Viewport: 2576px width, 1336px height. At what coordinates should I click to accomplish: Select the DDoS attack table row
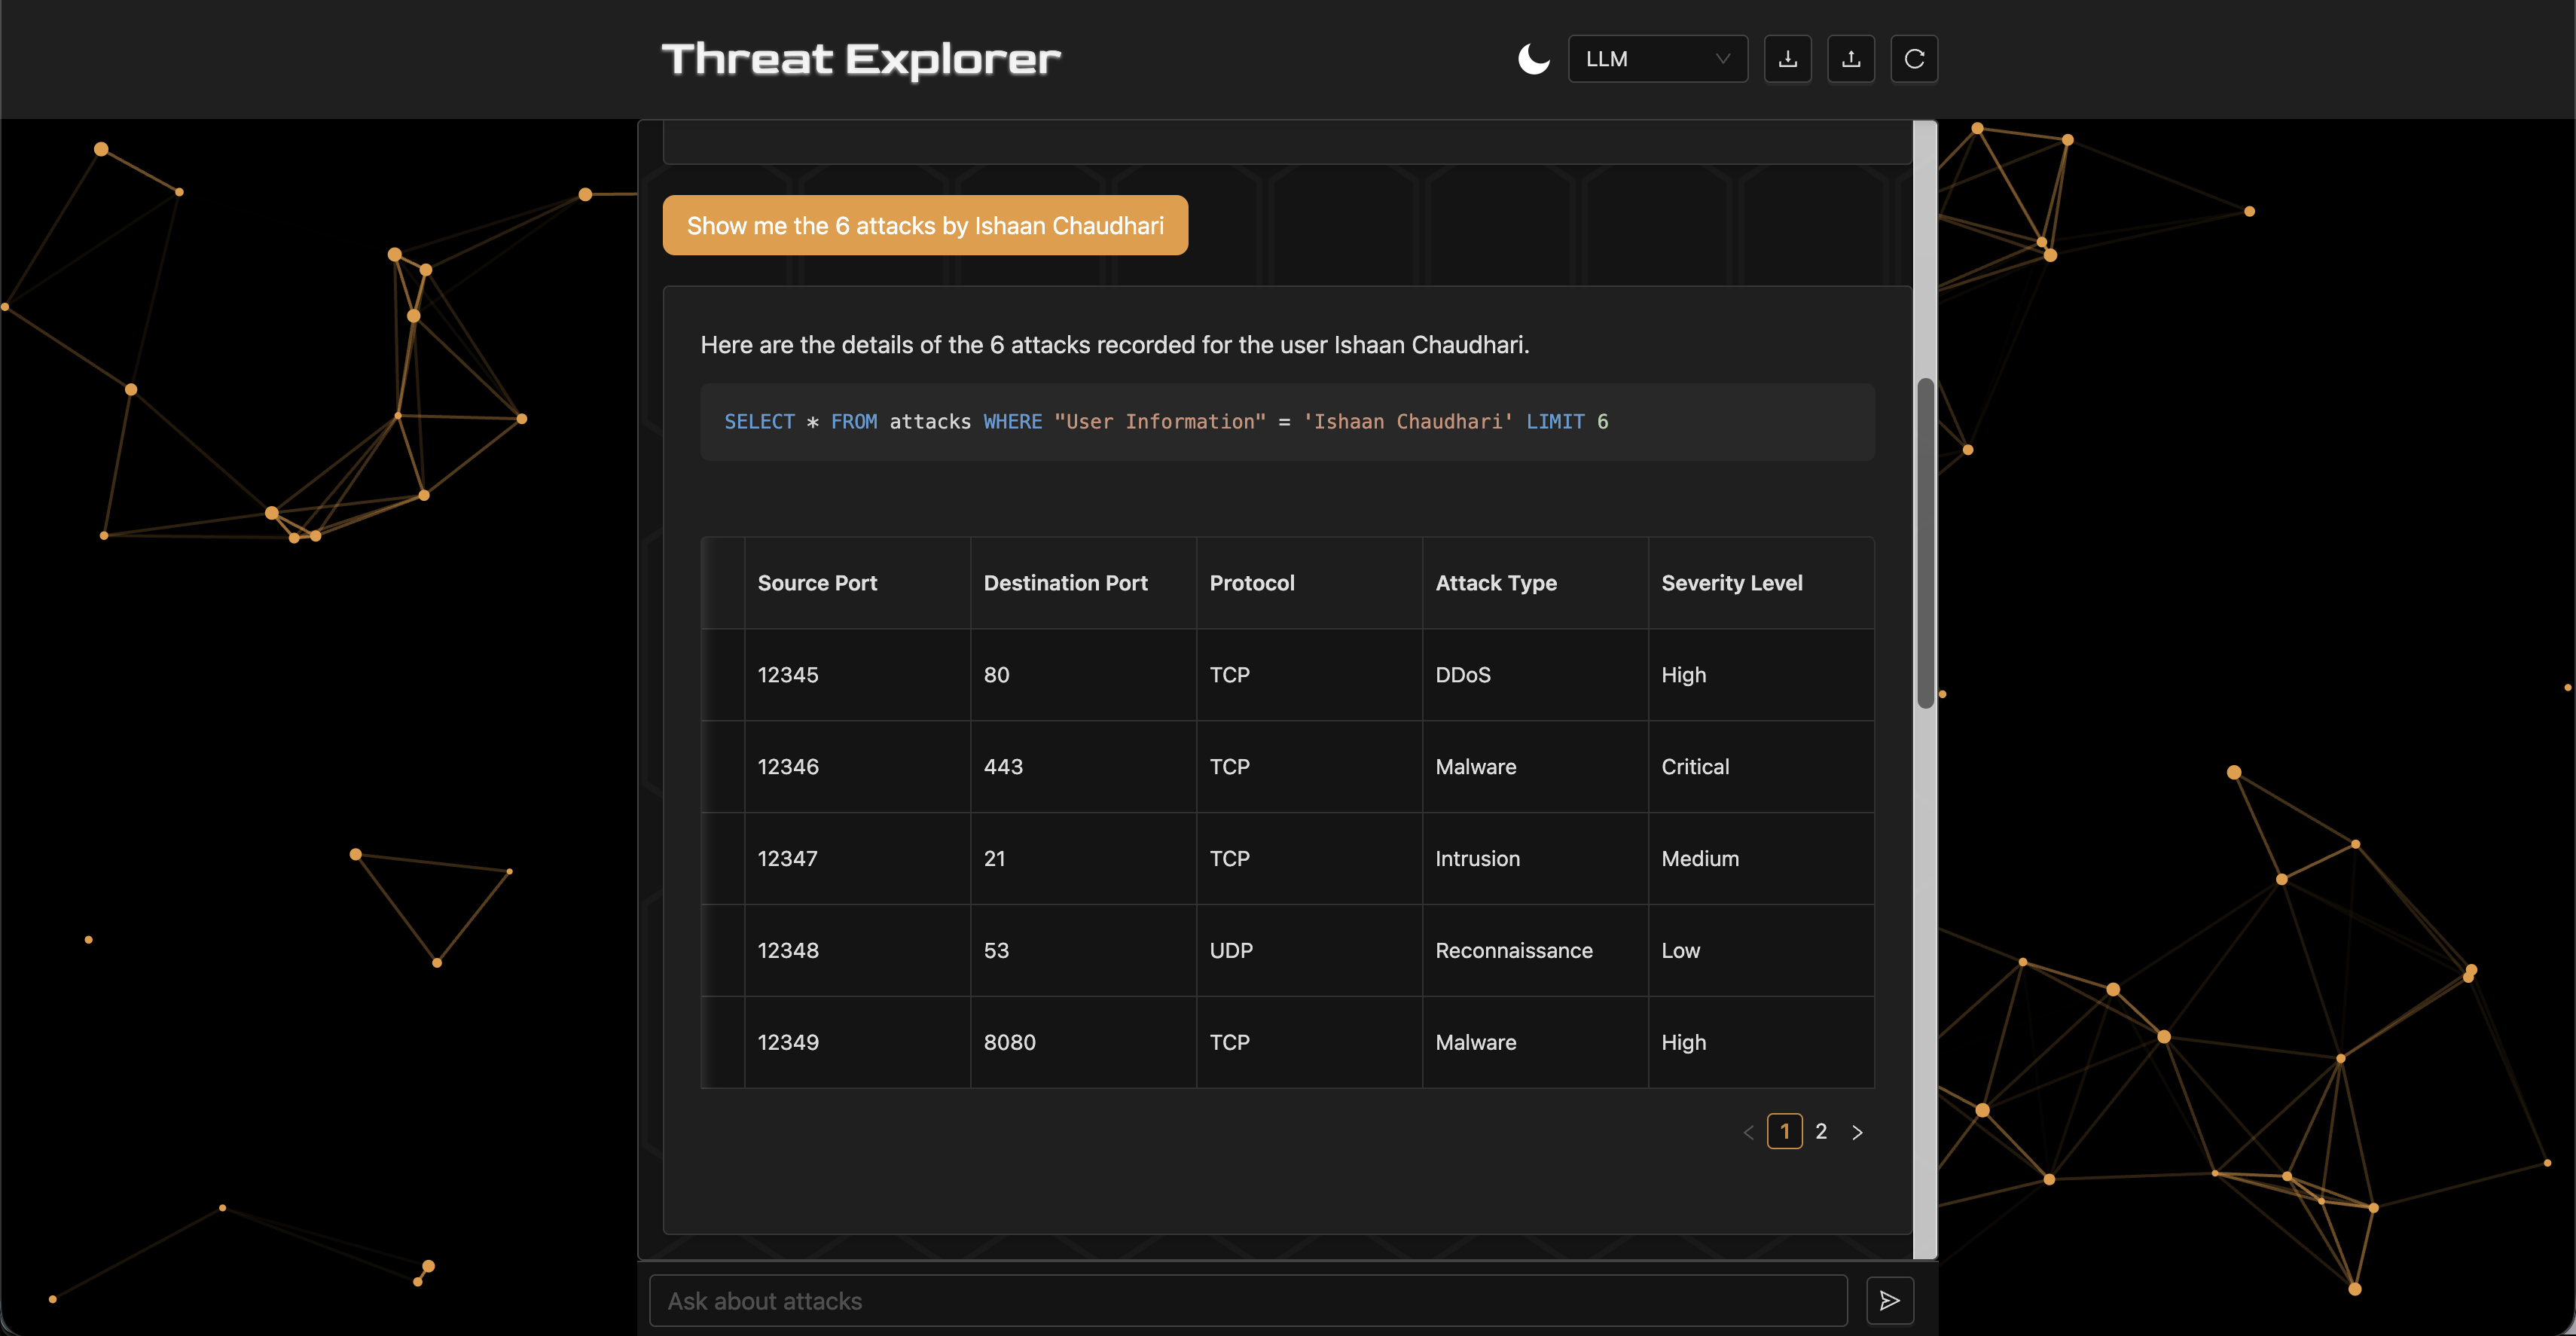pyautogui.click(x=1288, y=674)
